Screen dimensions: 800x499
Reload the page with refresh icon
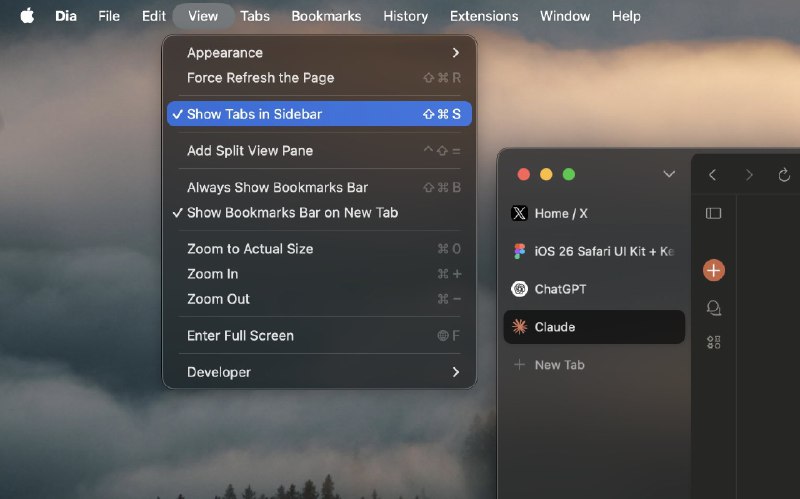[784, 175]
